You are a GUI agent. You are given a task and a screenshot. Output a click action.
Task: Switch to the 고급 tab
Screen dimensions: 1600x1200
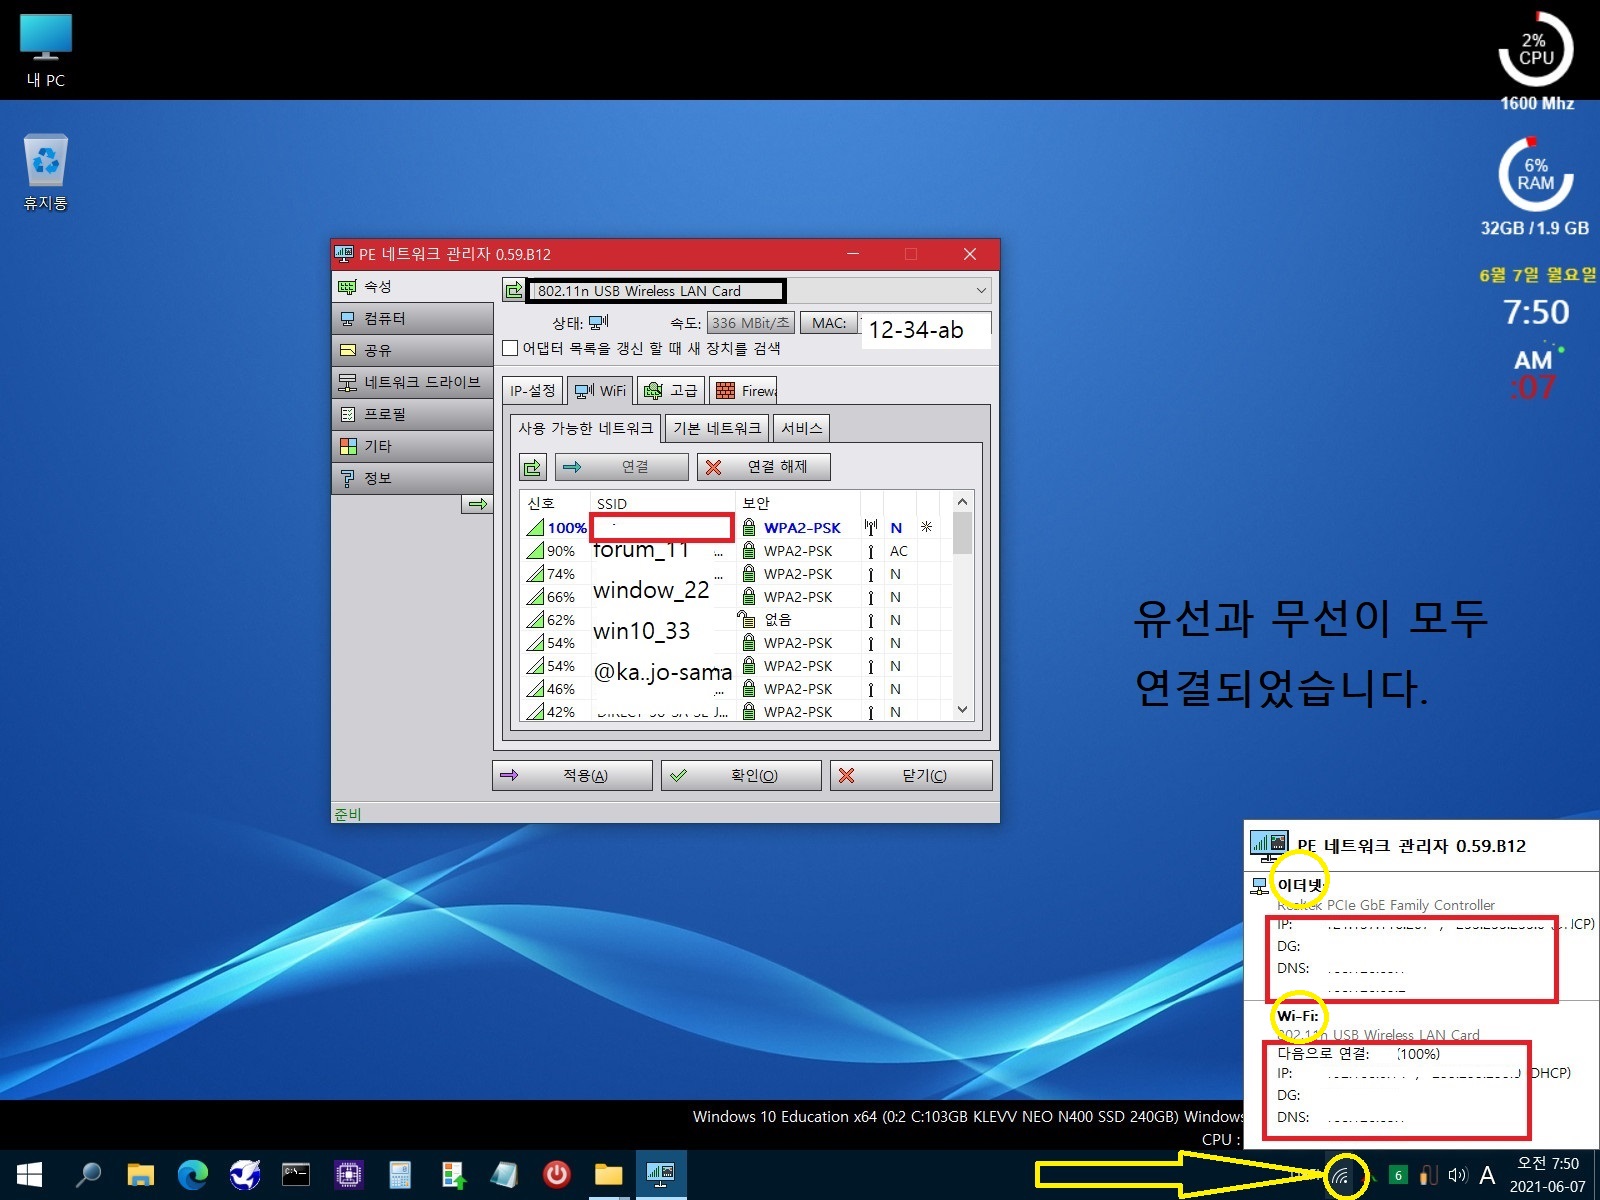(671, 390)
